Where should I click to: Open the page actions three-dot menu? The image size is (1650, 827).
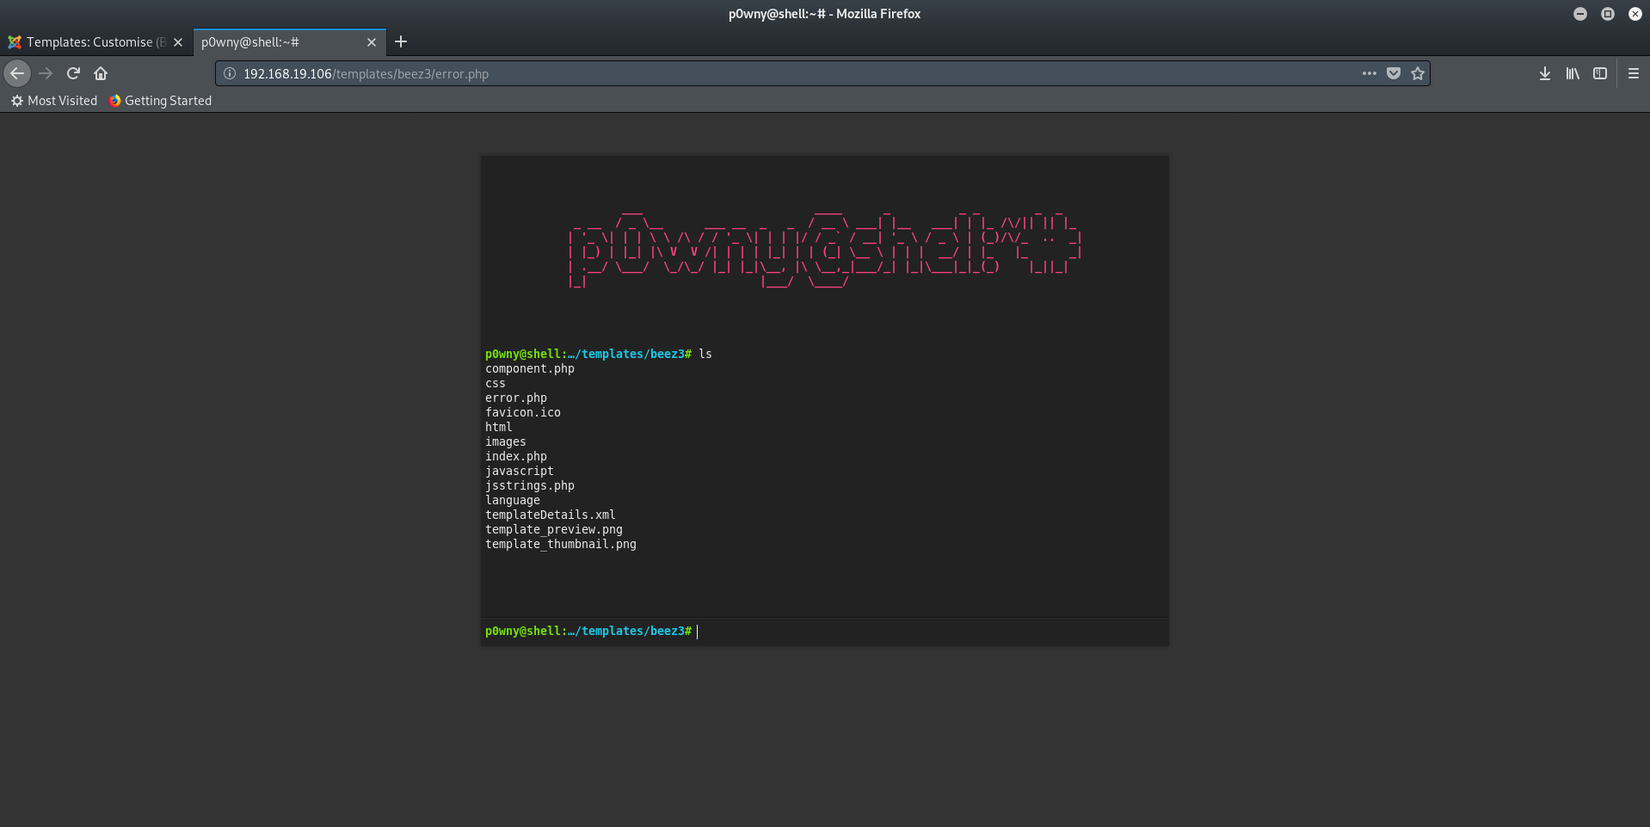1369,73
